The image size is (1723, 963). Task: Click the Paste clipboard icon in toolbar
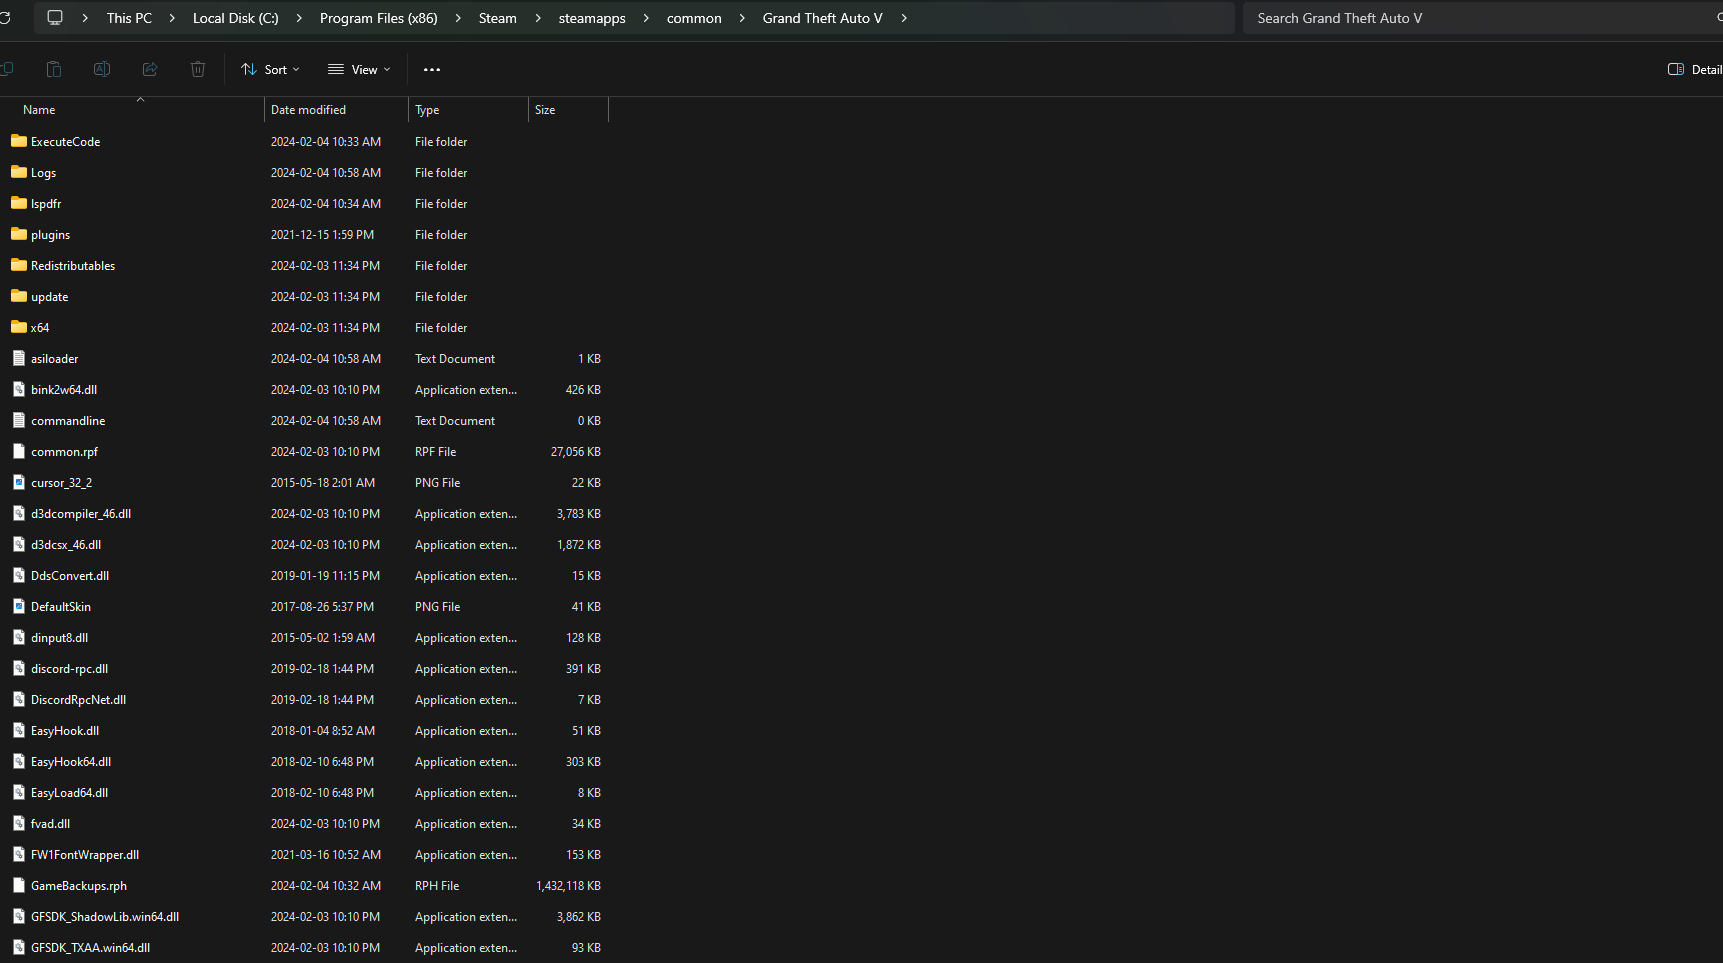click(54, 69)
